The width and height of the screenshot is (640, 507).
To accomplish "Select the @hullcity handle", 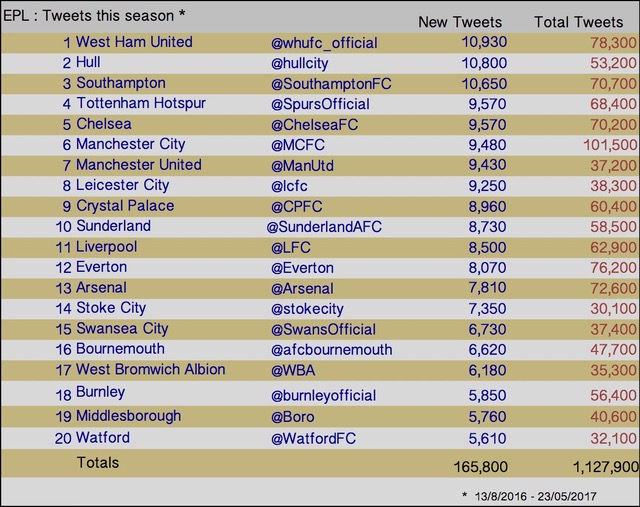I will coord(299,63).
